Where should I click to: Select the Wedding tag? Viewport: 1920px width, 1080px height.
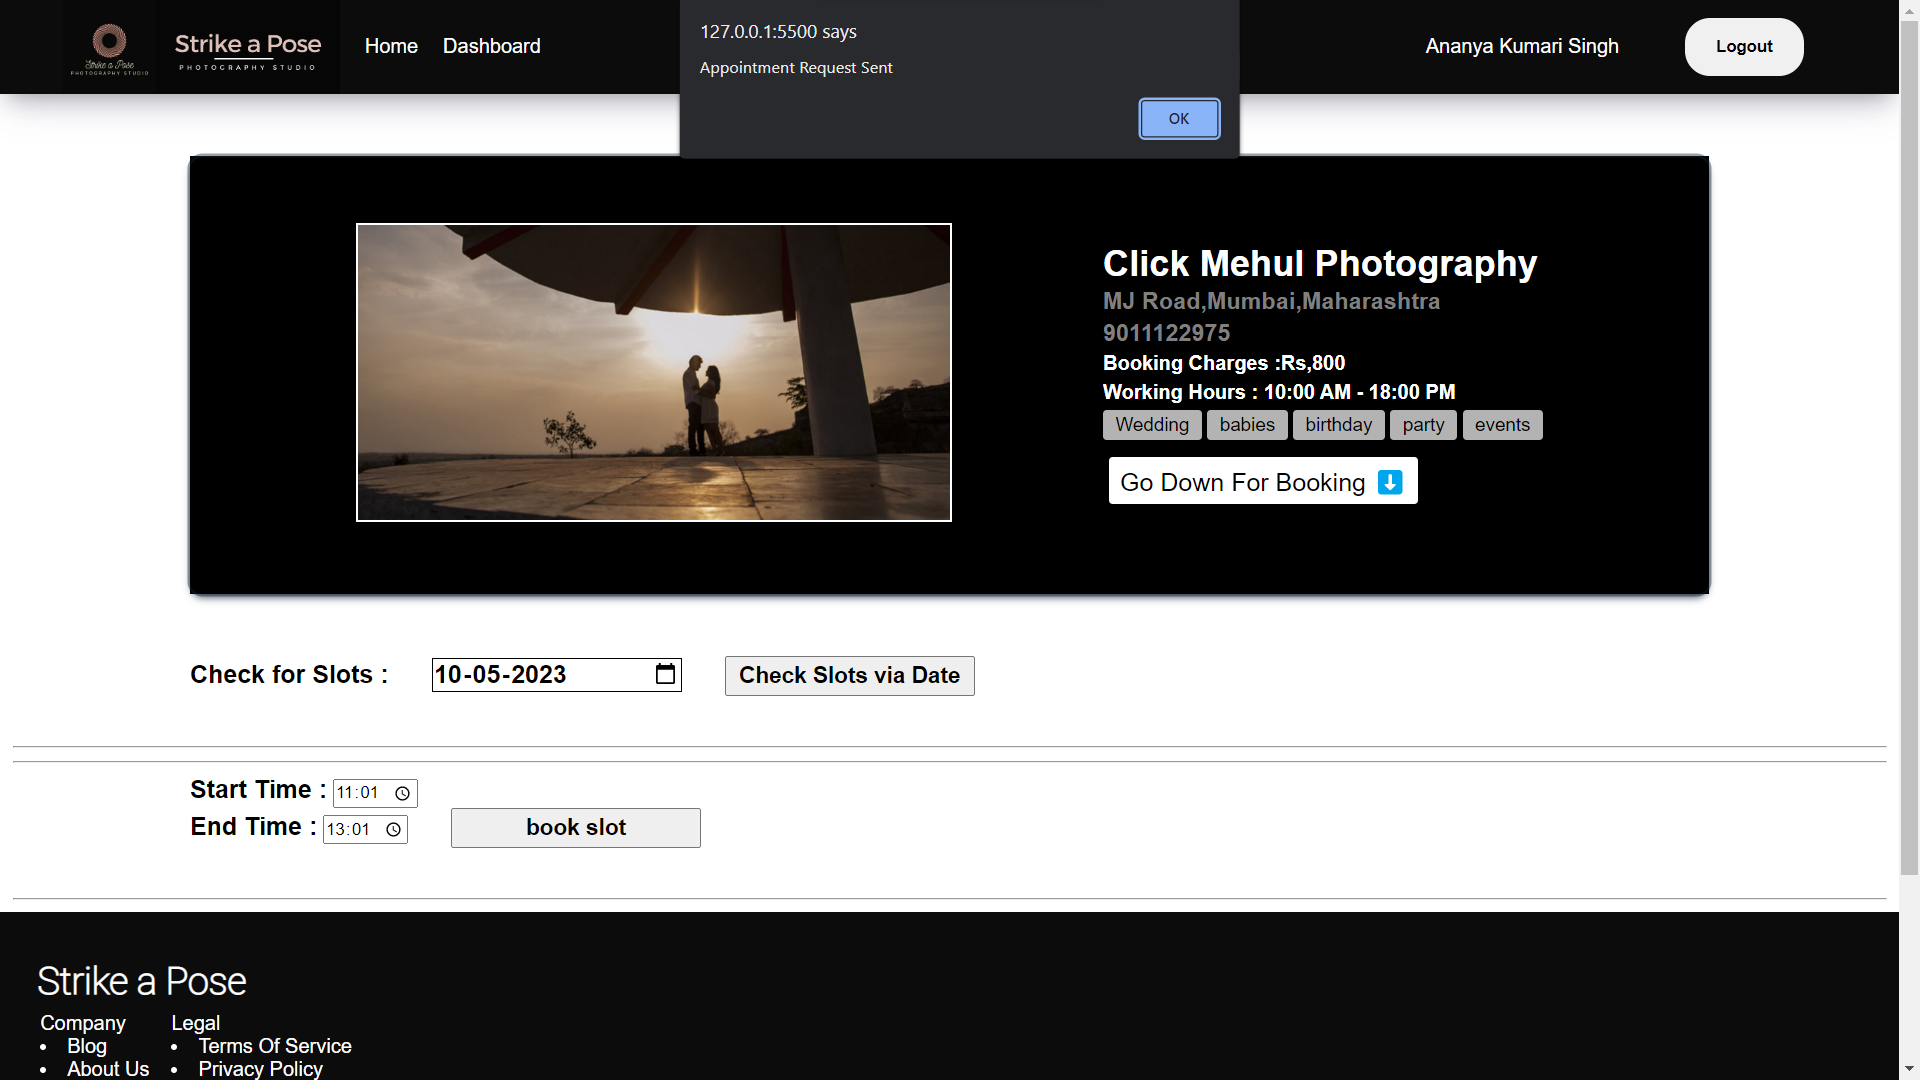point(1152,425)
